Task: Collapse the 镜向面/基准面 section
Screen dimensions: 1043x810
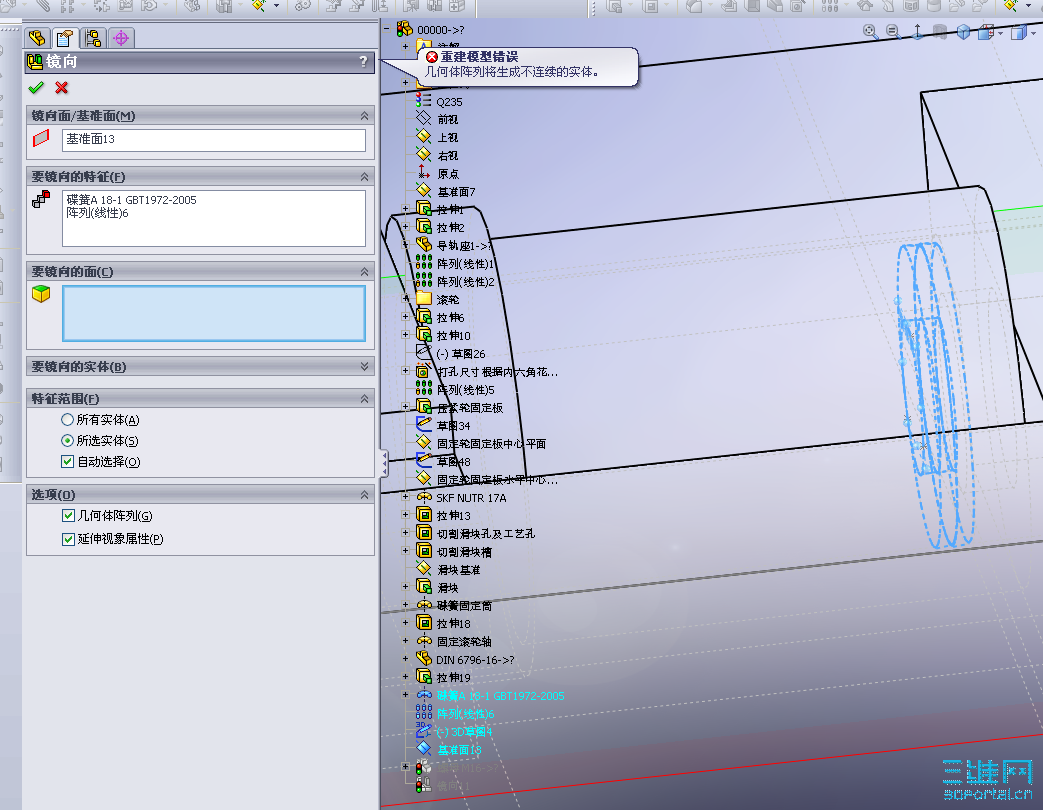Action: [365, 116]
